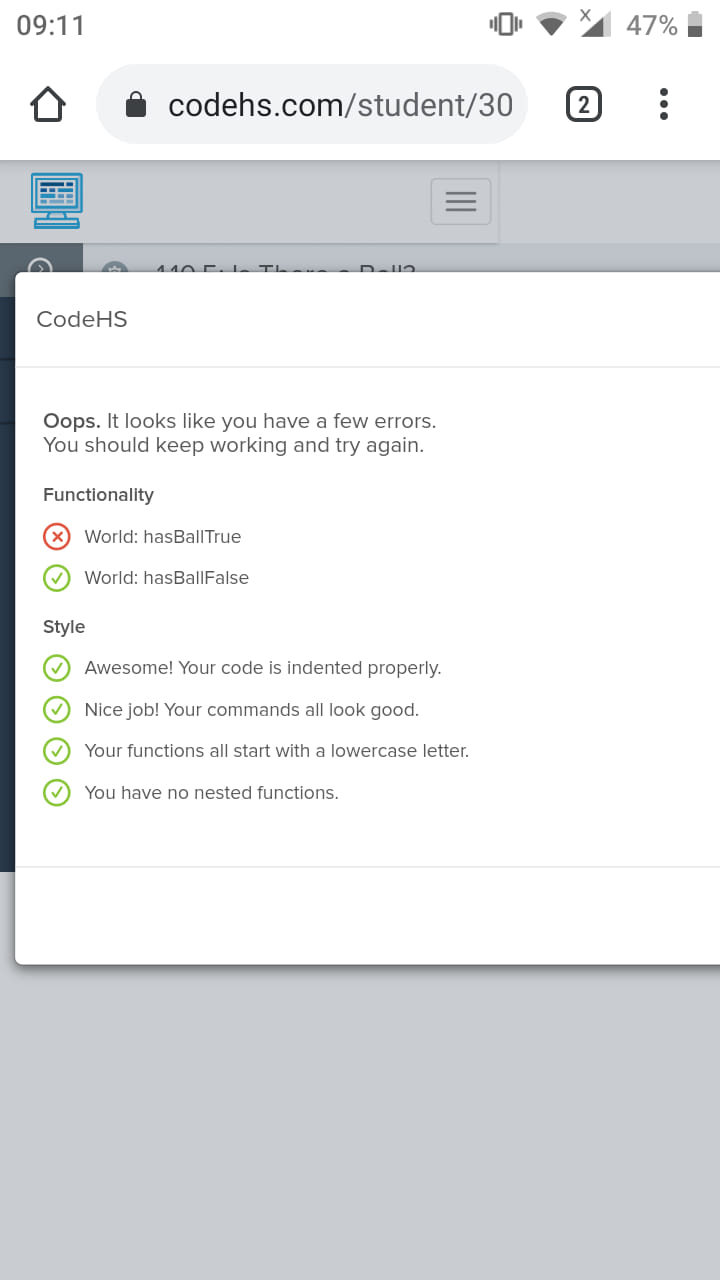Click the CodeHS computer logo
Image resolution: width=720 pixels, height=1280 pixels.
click(57, 200)
